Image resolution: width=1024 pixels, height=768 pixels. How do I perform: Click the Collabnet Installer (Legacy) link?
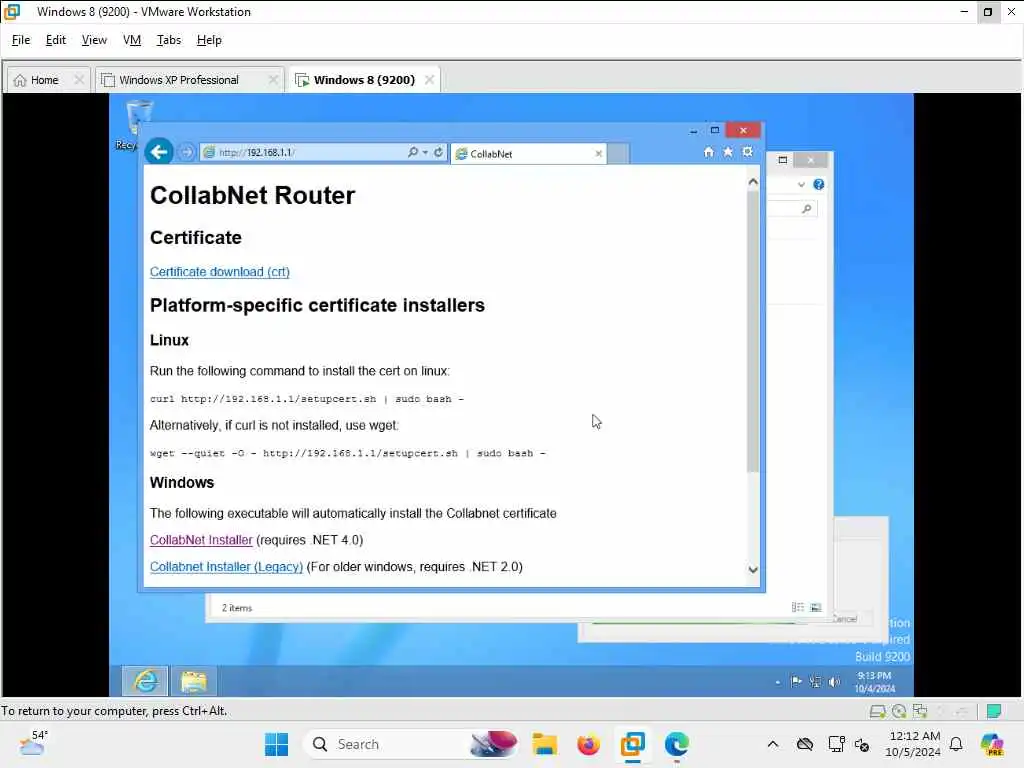tap(226, 567)
